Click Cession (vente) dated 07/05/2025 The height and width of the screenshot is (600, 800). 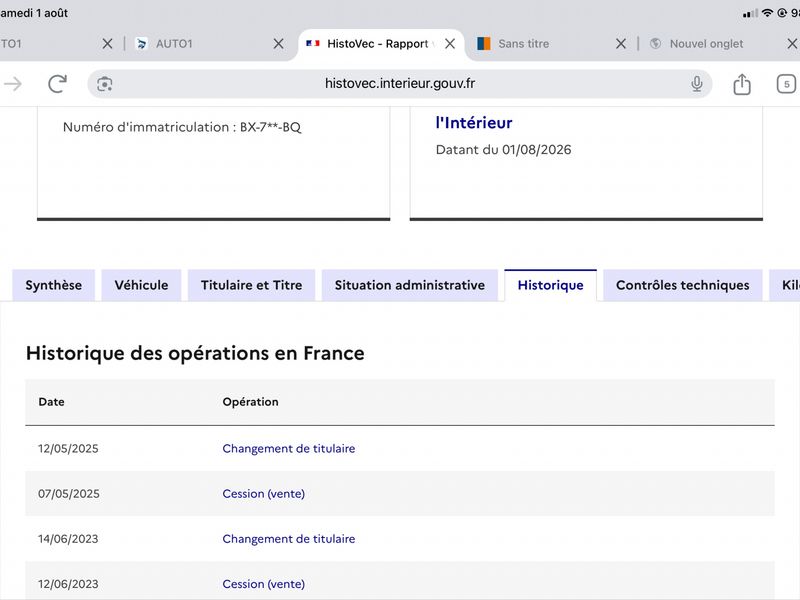[x=264, y=493]
